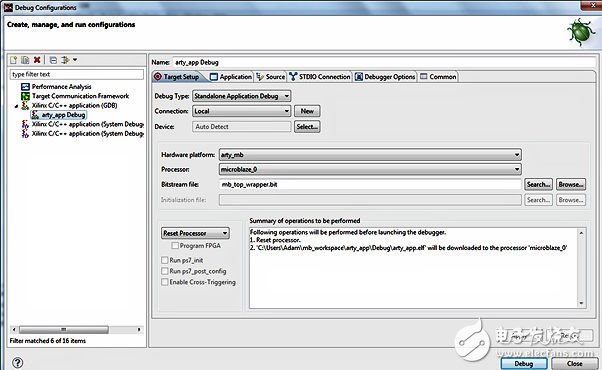The height and width of the screenshot is (370, 602).
Task: Click the Select... device button
Action: coord(307,127)
